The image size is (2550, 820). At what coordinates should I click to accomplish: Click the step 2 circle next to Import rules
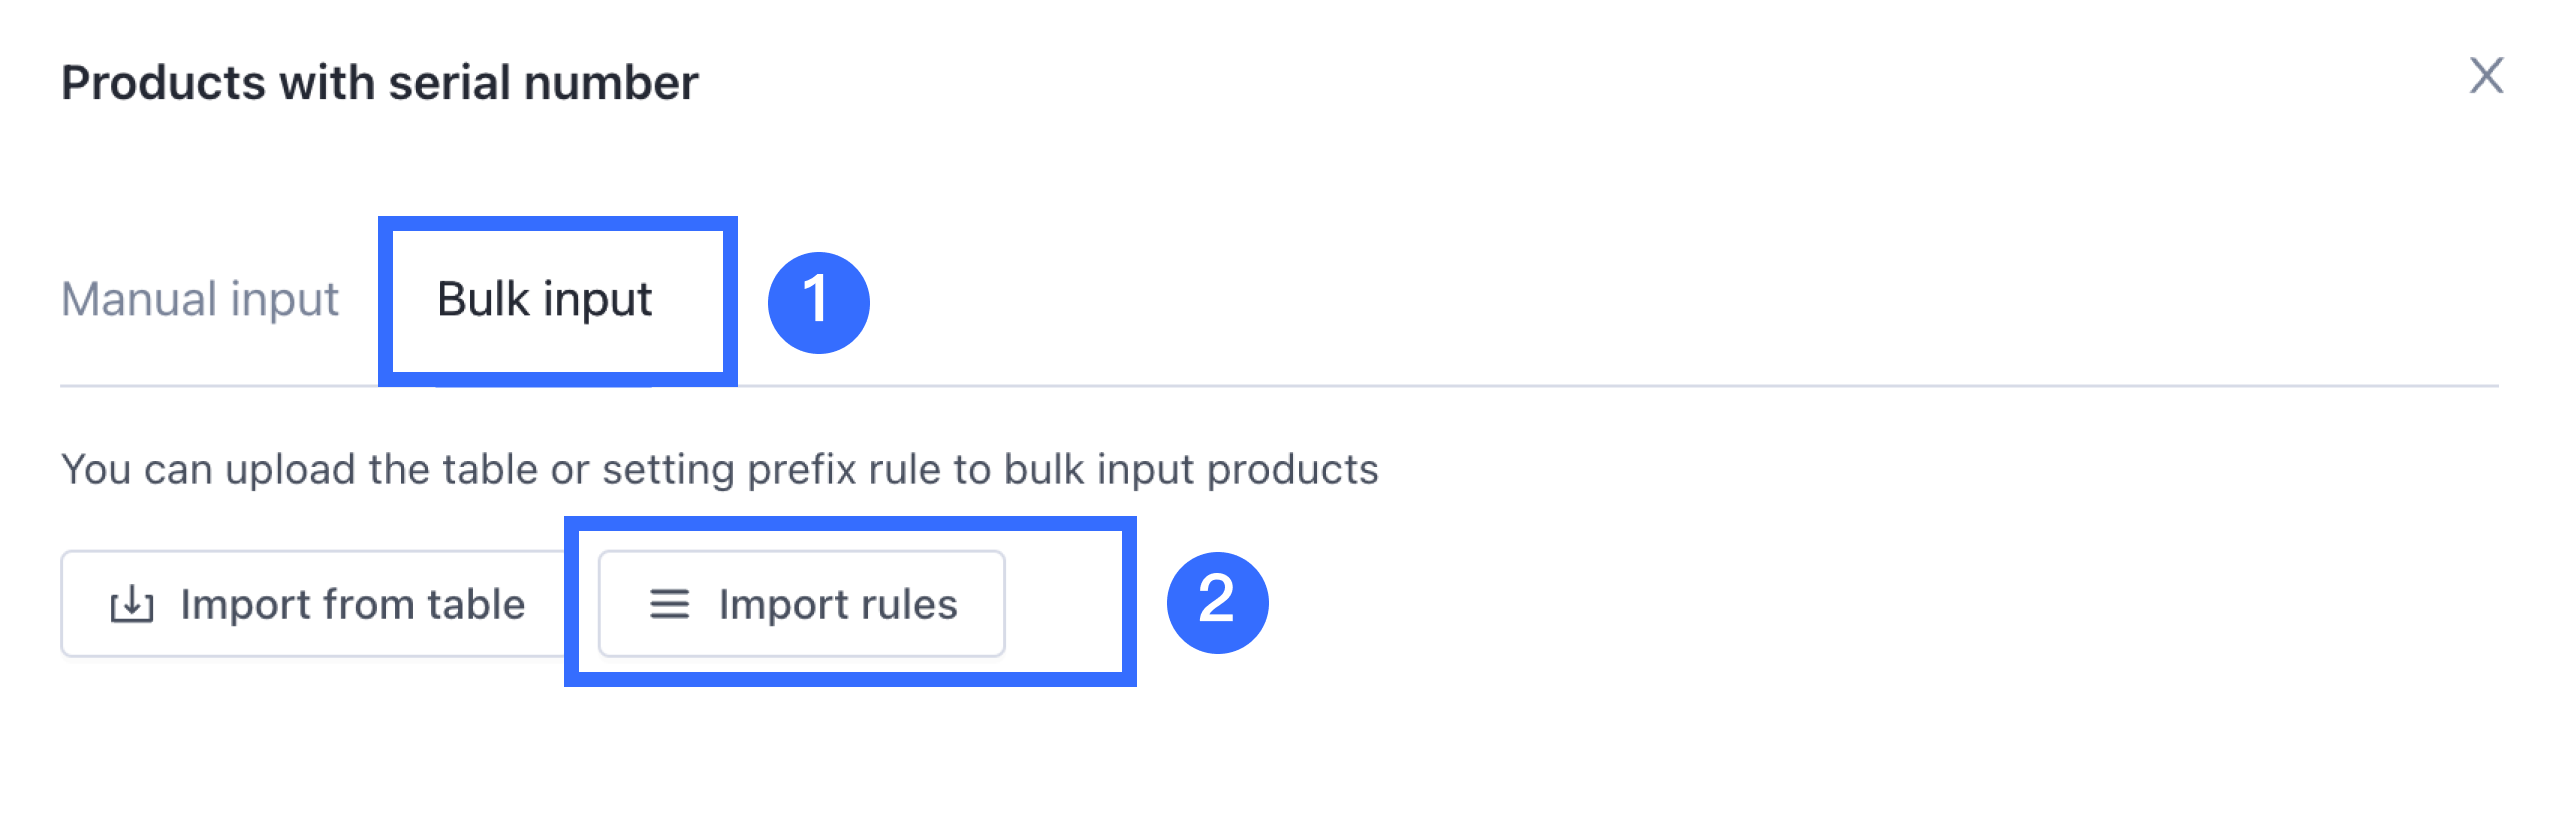[x=1217, y=602]
